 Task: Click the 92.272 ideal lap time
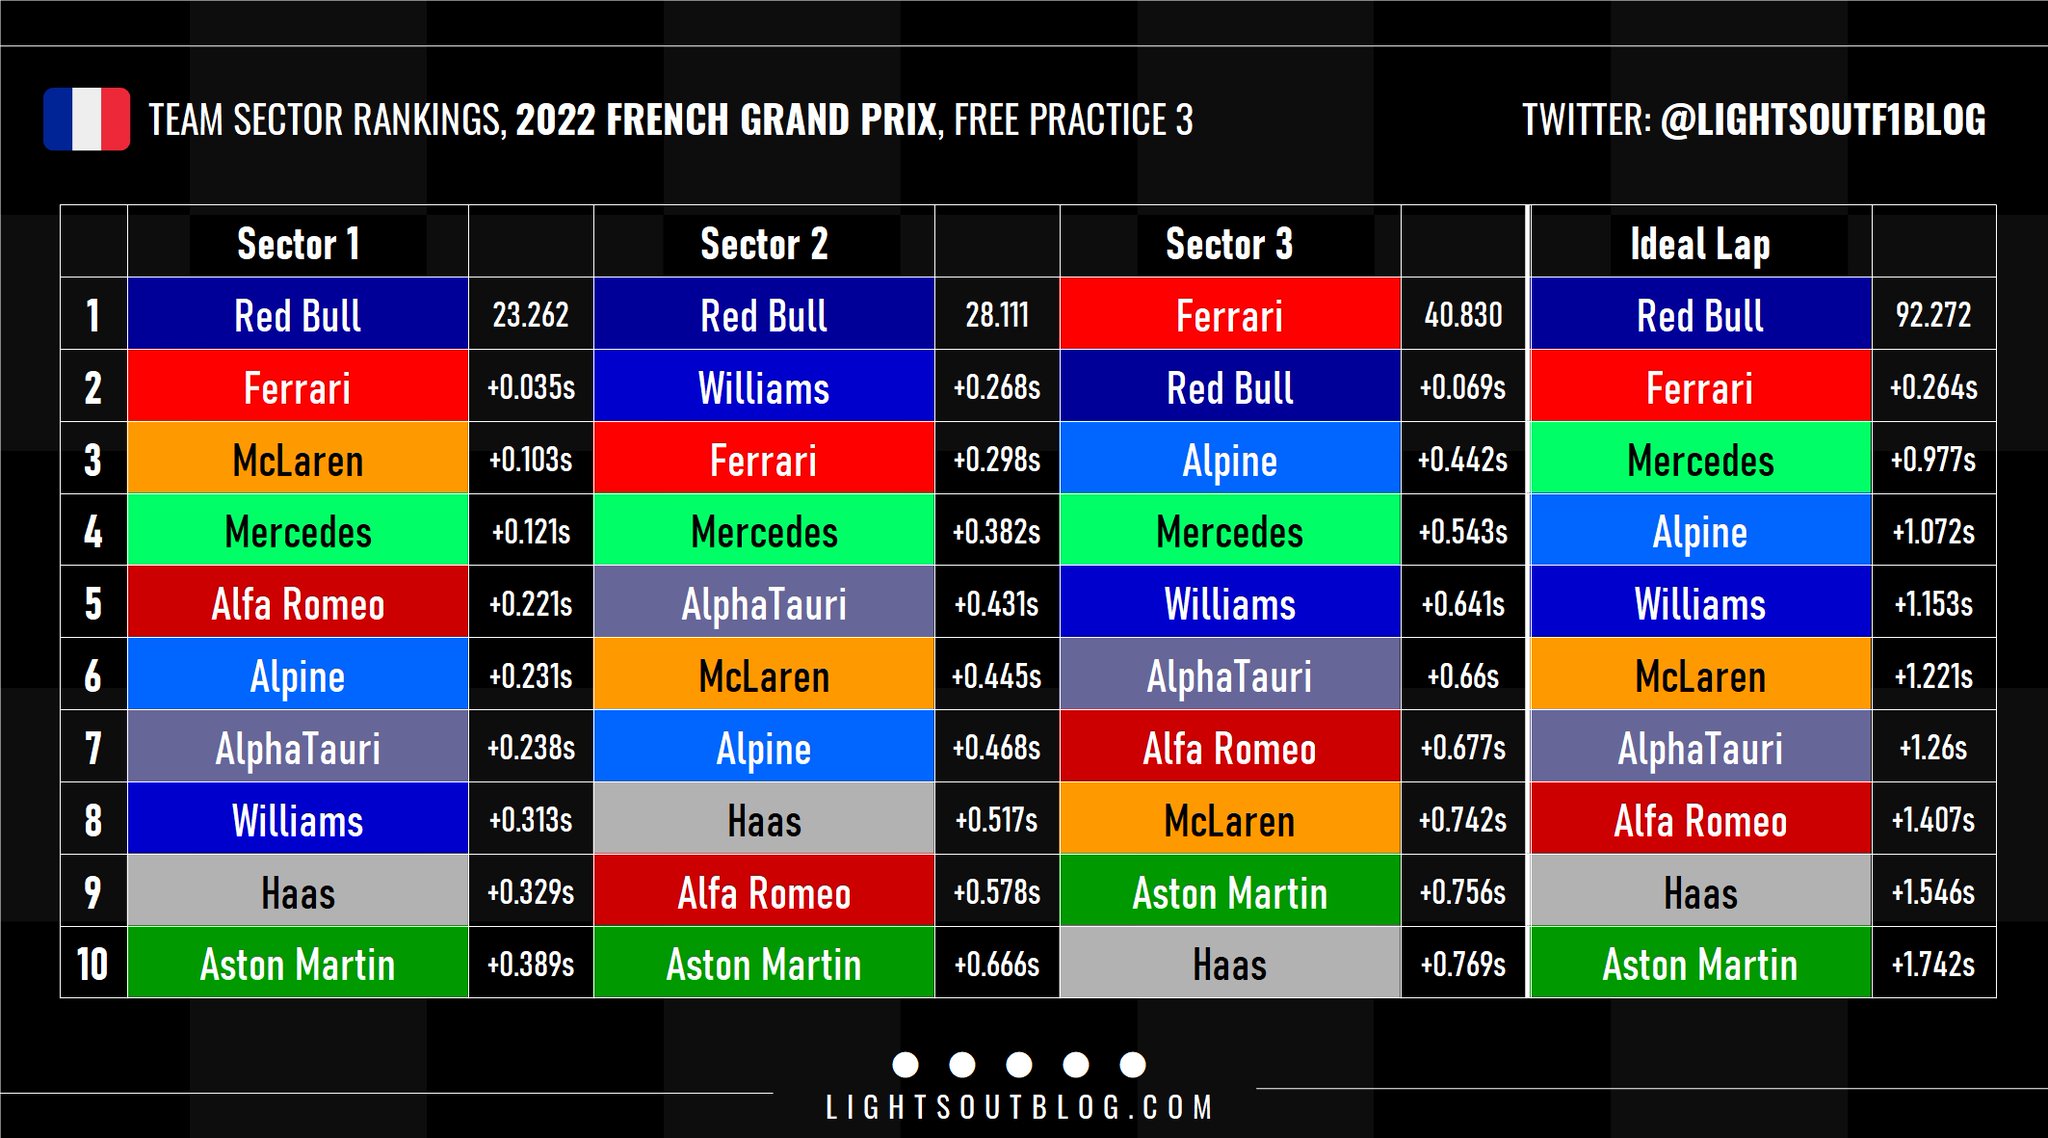tap(1933, 315)
